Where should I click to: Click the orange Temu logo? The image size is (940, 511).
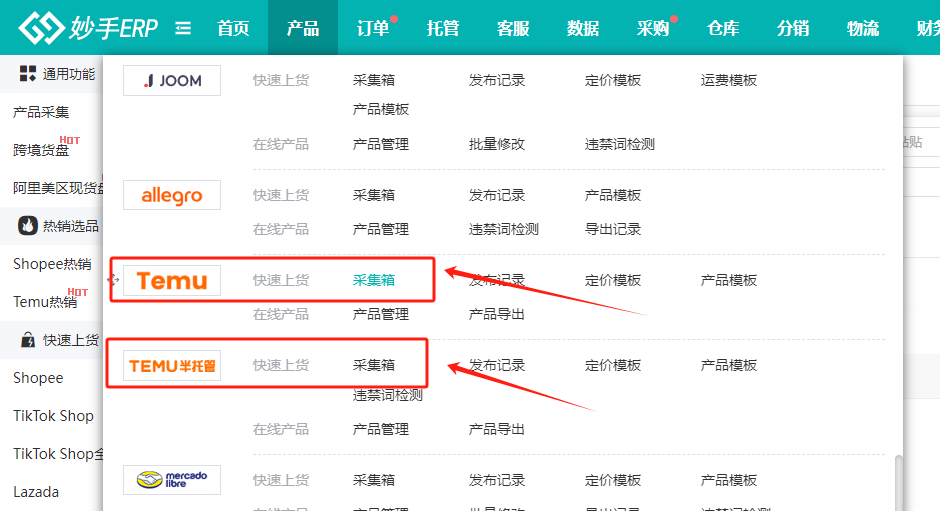point(172,281)
